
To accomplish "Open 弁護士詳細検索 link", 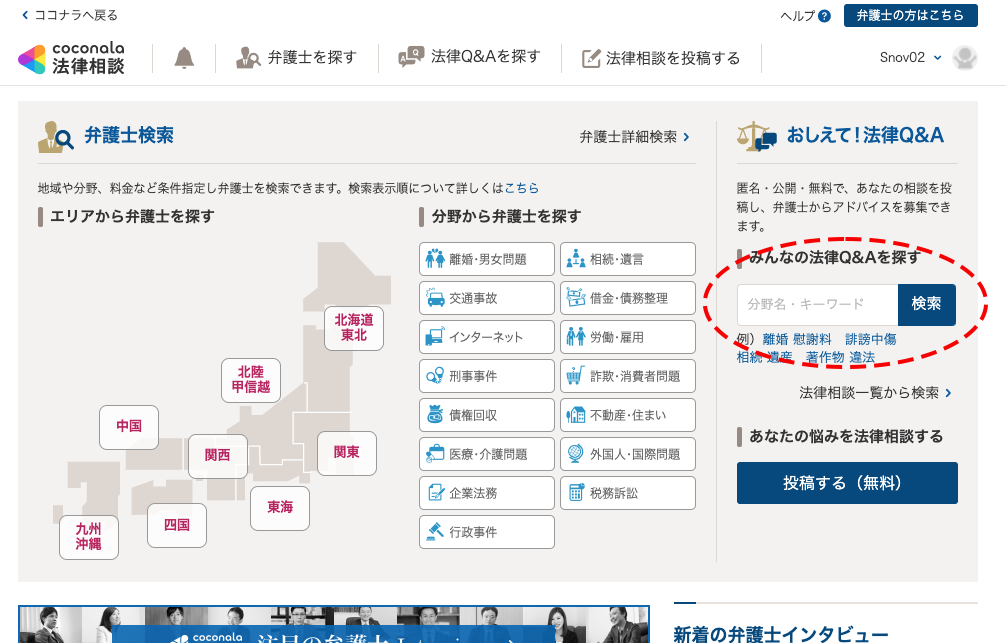I will [635, 137].
